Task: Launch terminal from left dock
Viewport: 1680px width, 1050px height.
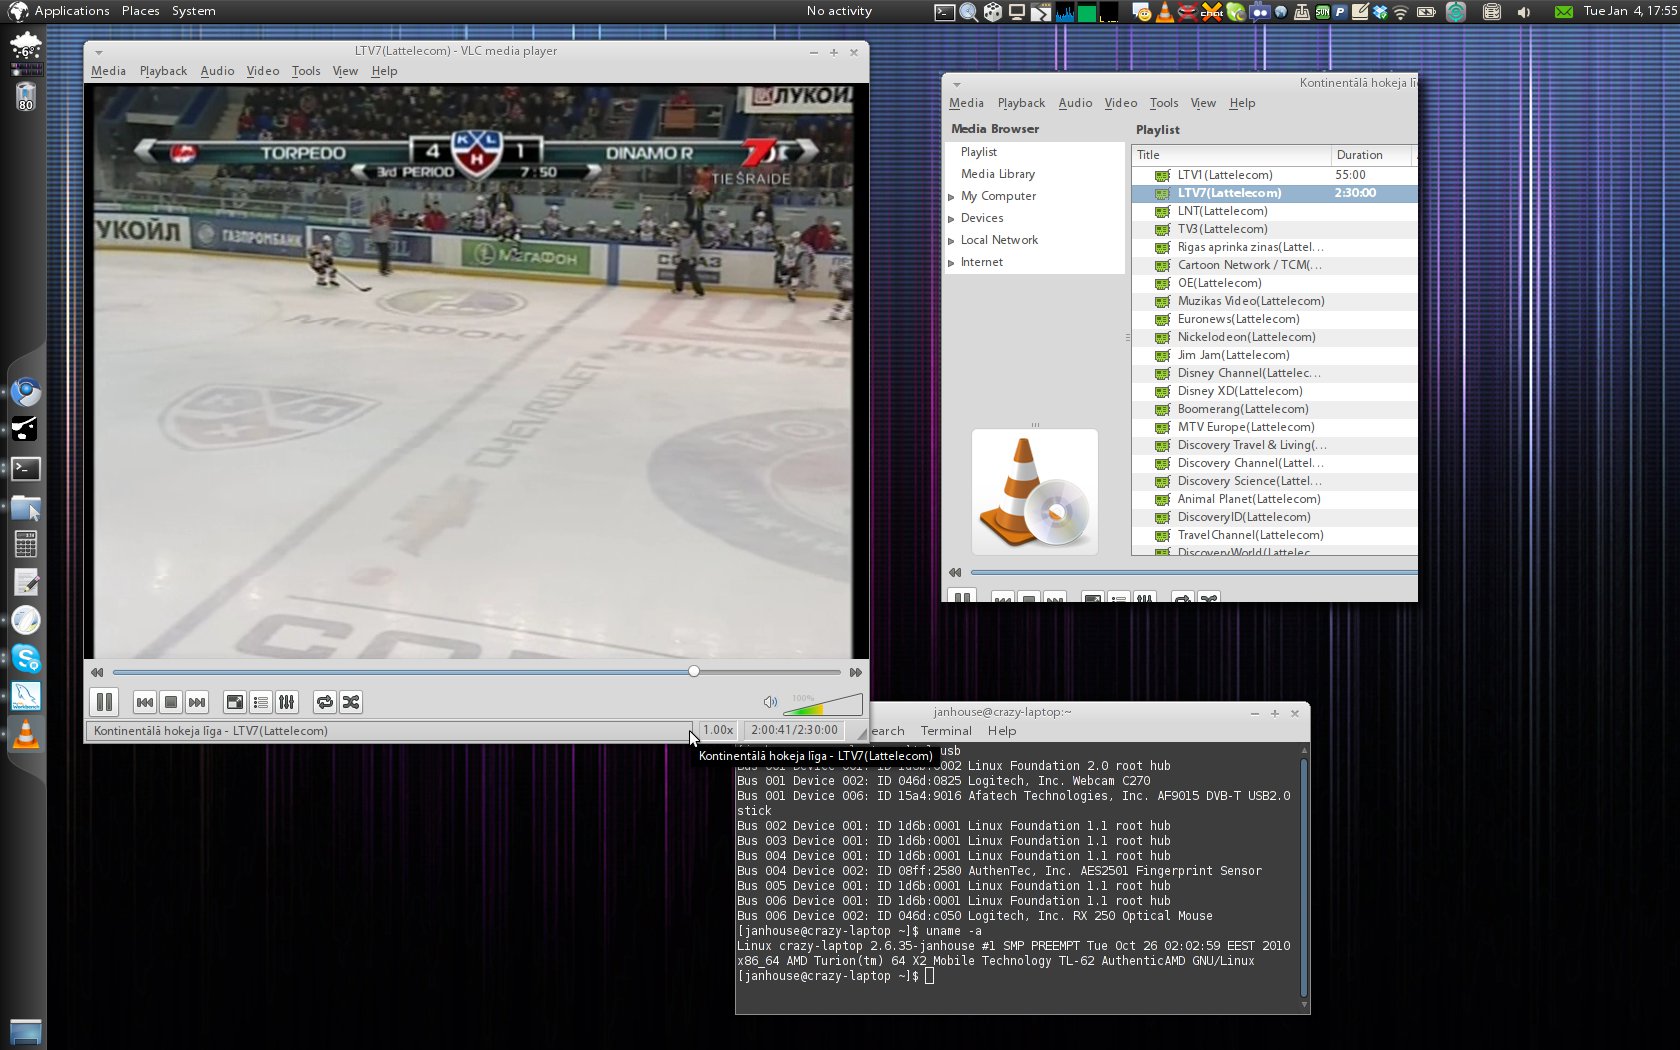Action: point(26,468)
